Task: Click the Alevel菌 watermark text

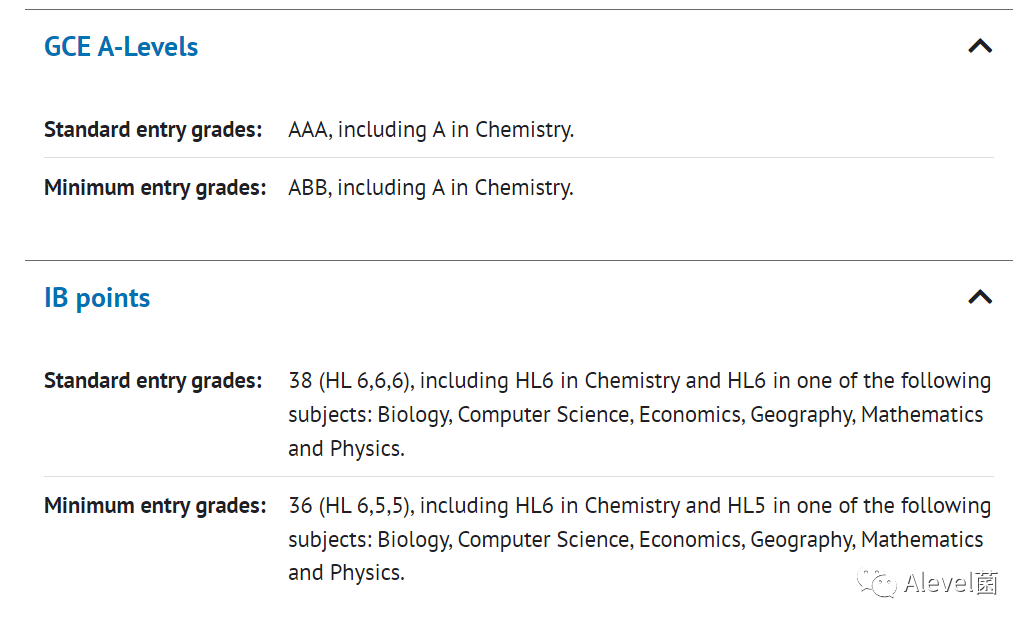Action: 951,583
